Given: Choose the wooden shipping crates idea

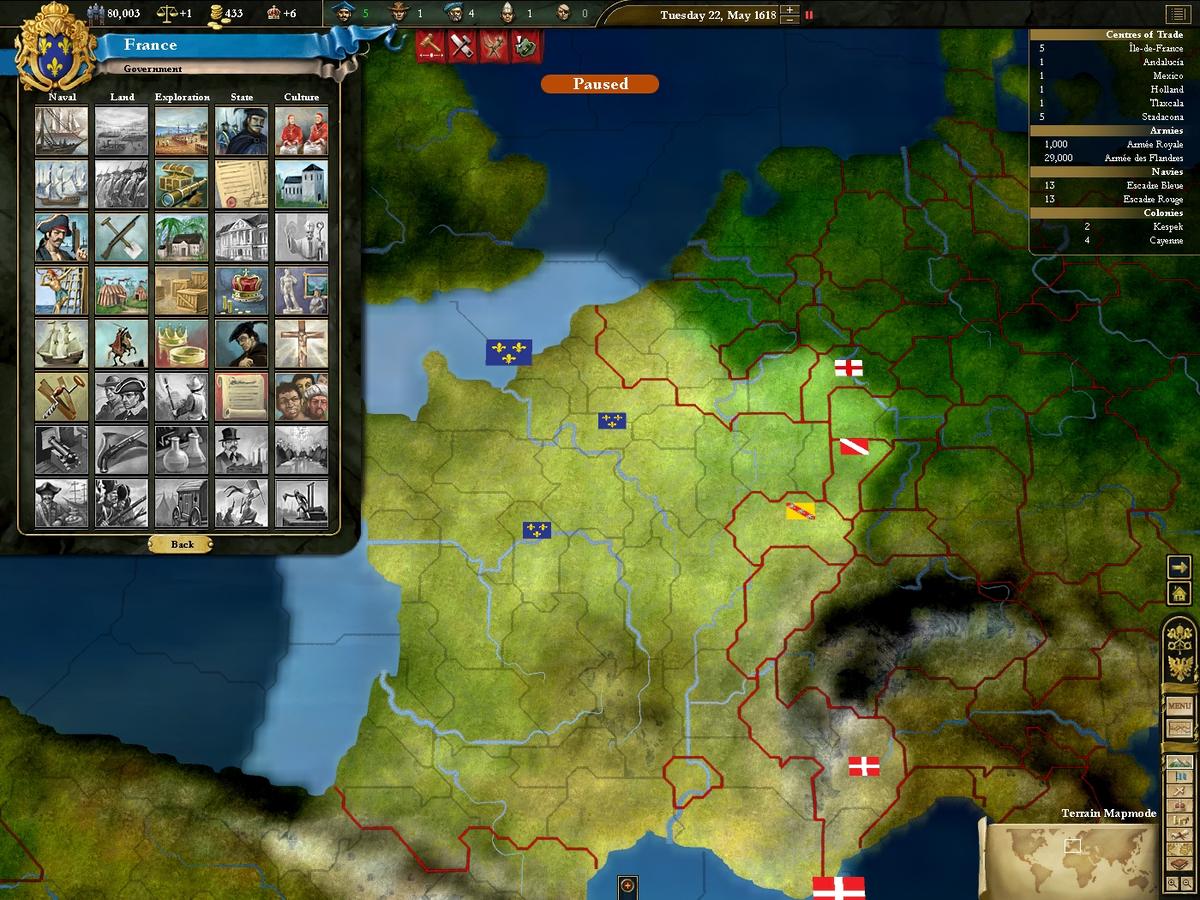Looking at the screenshot, I should [x=182, y=290].
